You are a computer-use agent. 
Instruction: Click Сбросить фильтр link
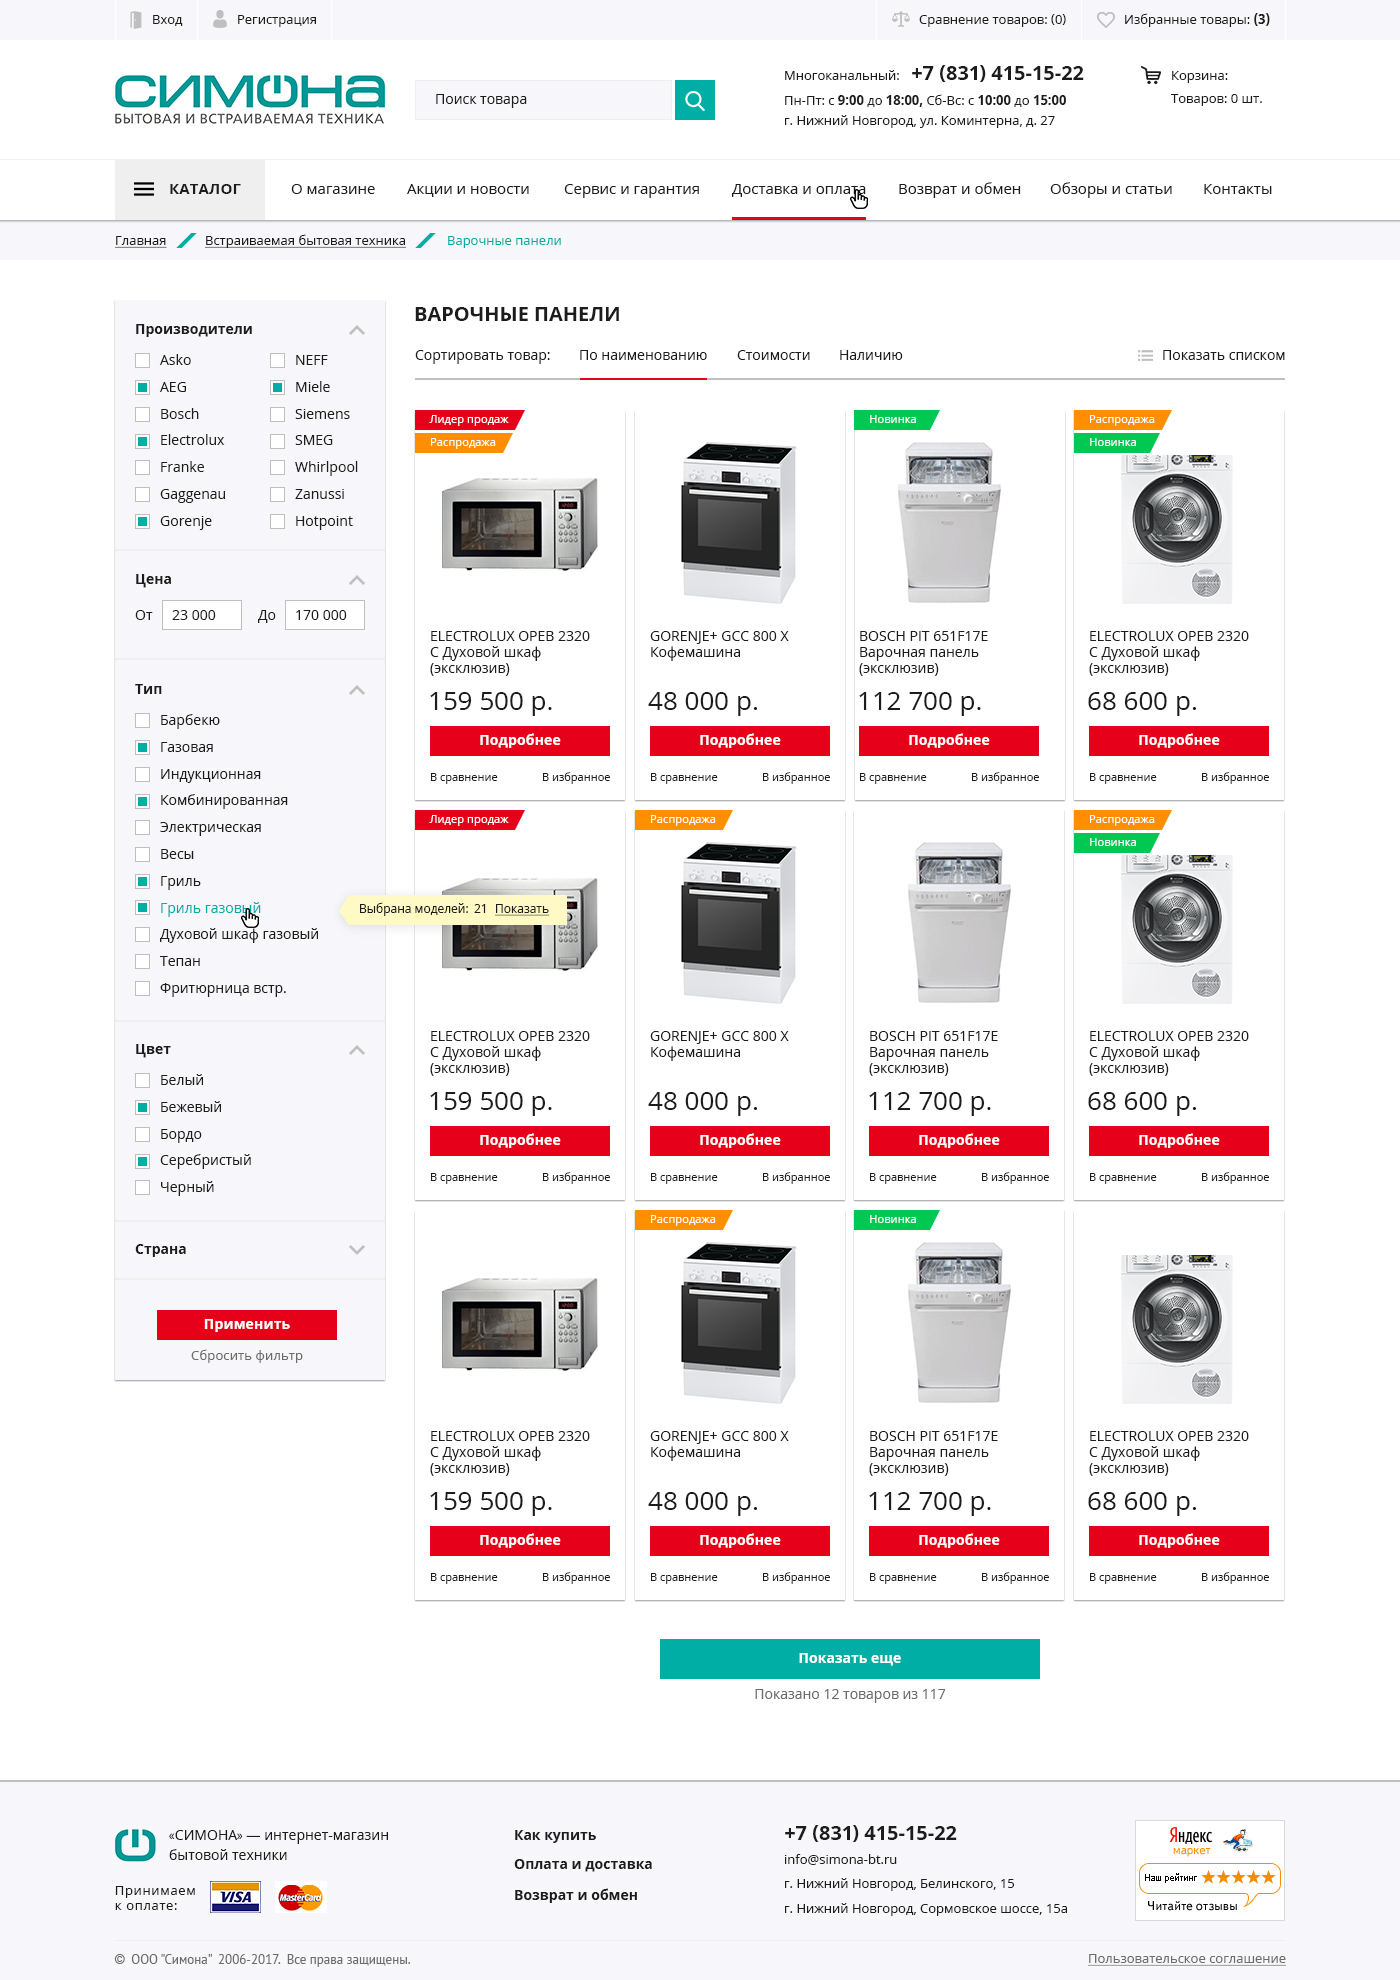click(247, 1356)
